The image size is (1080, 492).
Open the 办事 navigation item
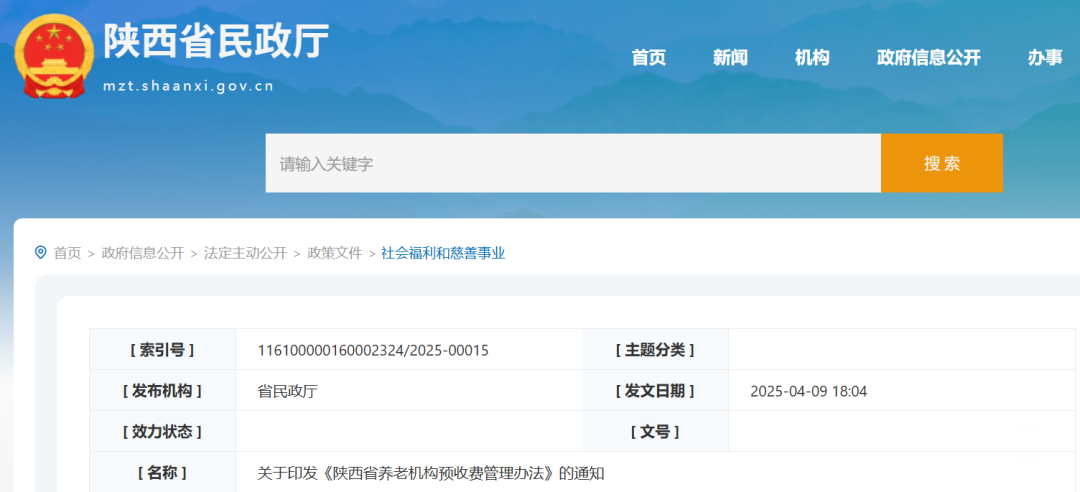(1045, 58)
